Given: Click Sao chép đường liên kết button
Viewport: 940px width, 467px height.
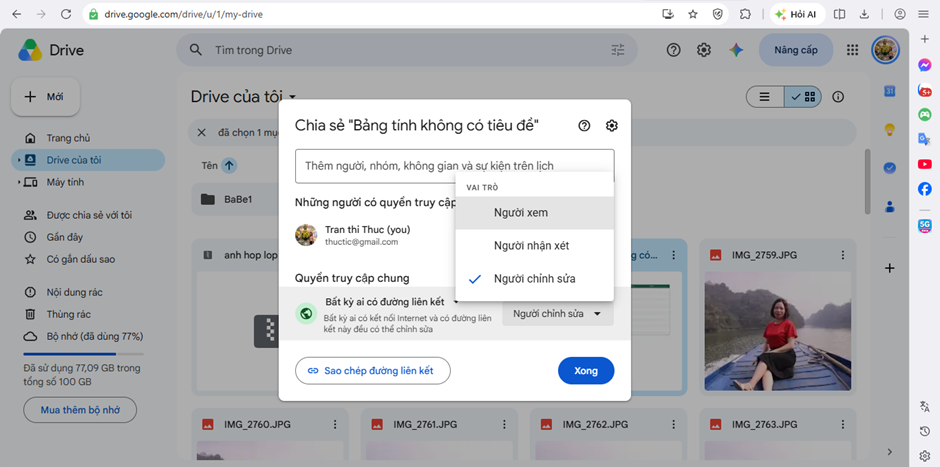Looking at the screenshot, I should click(372, 370).
